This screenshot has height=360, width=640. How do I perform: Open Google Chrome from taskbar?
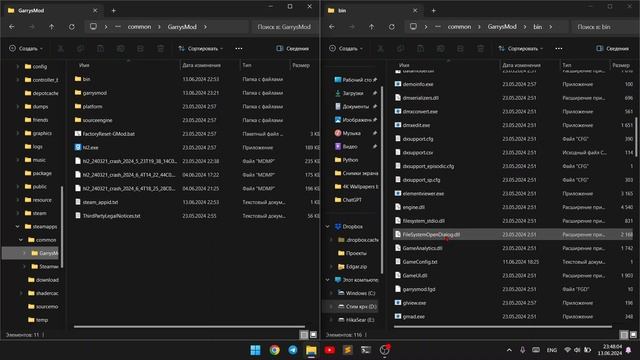pos(274,350)
